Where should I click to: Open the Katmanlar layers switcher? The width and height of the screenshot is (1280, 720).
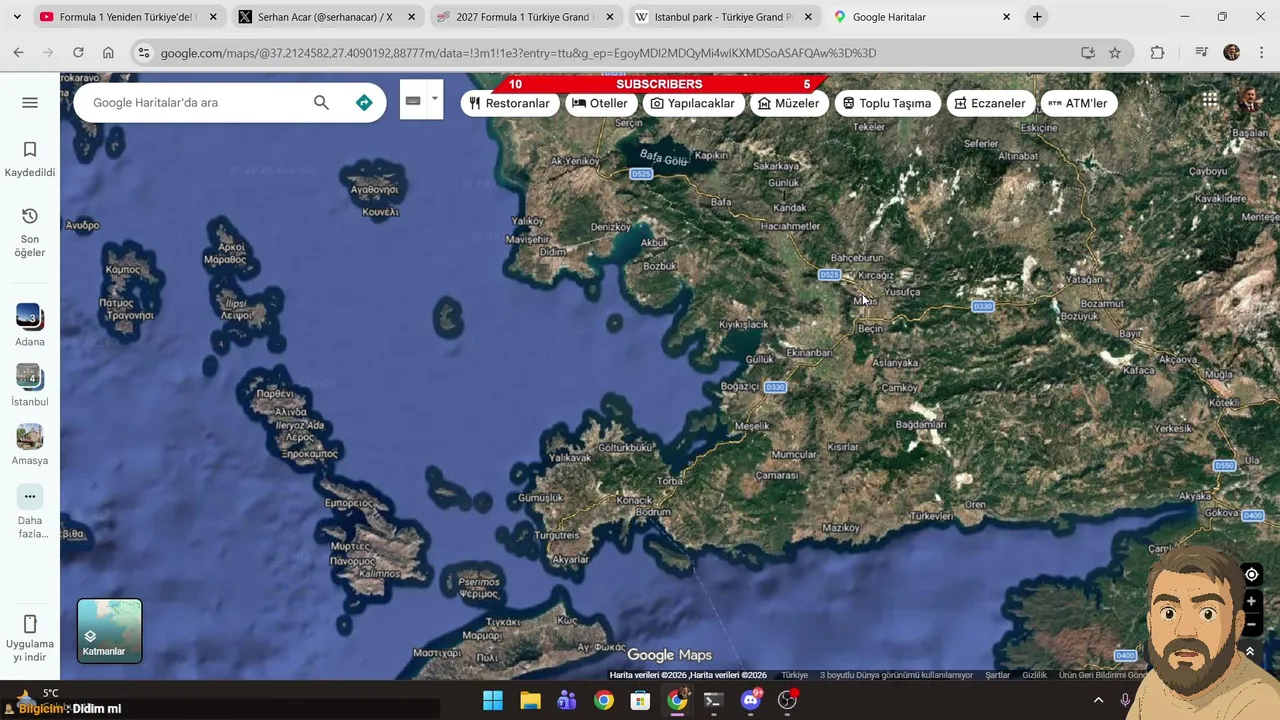pyautogui.click(x=110, y=631)
